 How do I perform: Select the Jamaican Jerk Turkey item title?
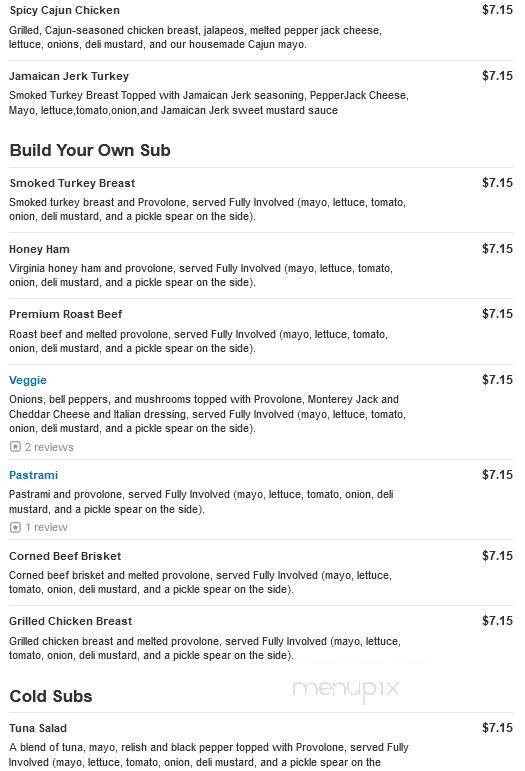(x=69, y=76)
